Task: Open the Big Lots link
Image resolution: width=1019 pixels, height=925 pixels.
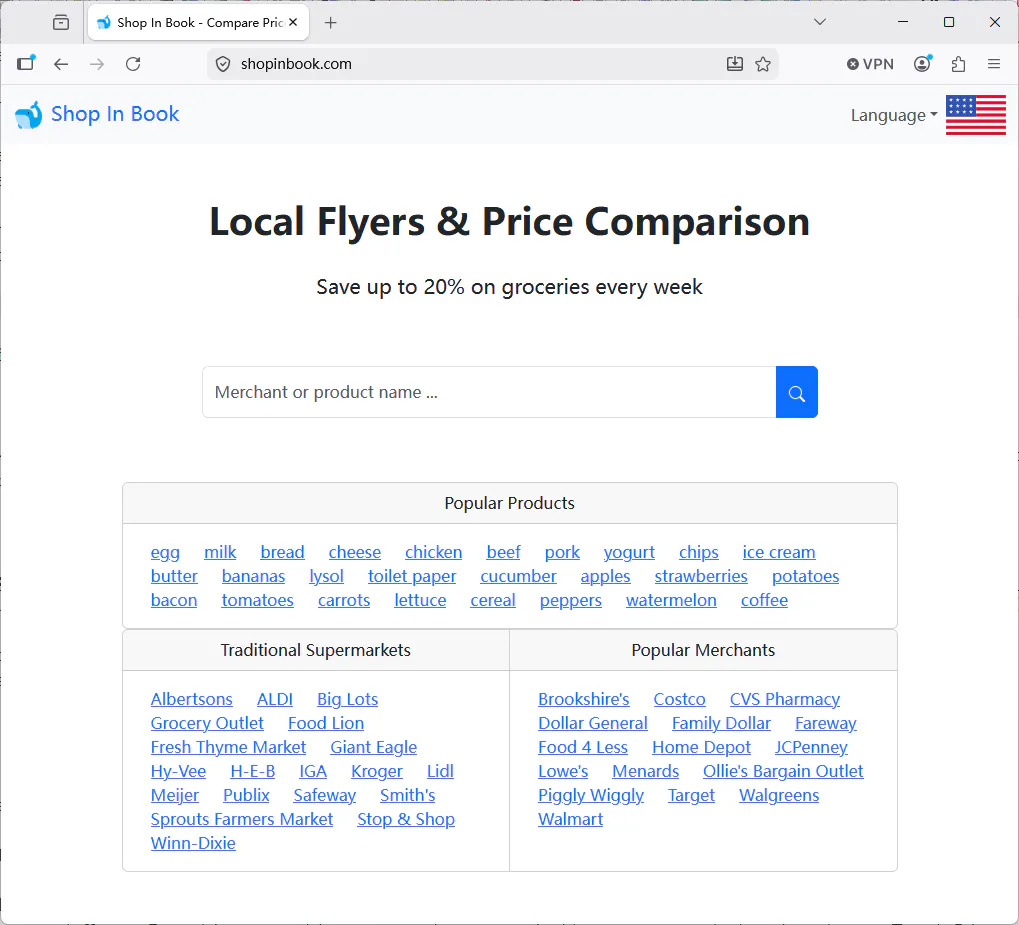Action: tap(348, 699)
